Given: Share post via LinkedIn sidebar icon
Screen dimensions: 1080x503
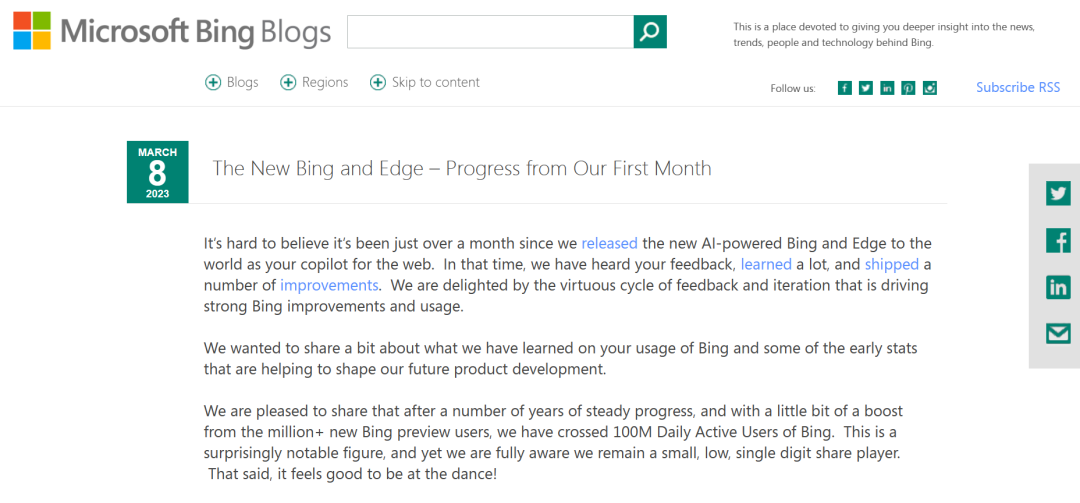Looking at the screenshot, I should pyautogui.click(x=1058, y=288).
